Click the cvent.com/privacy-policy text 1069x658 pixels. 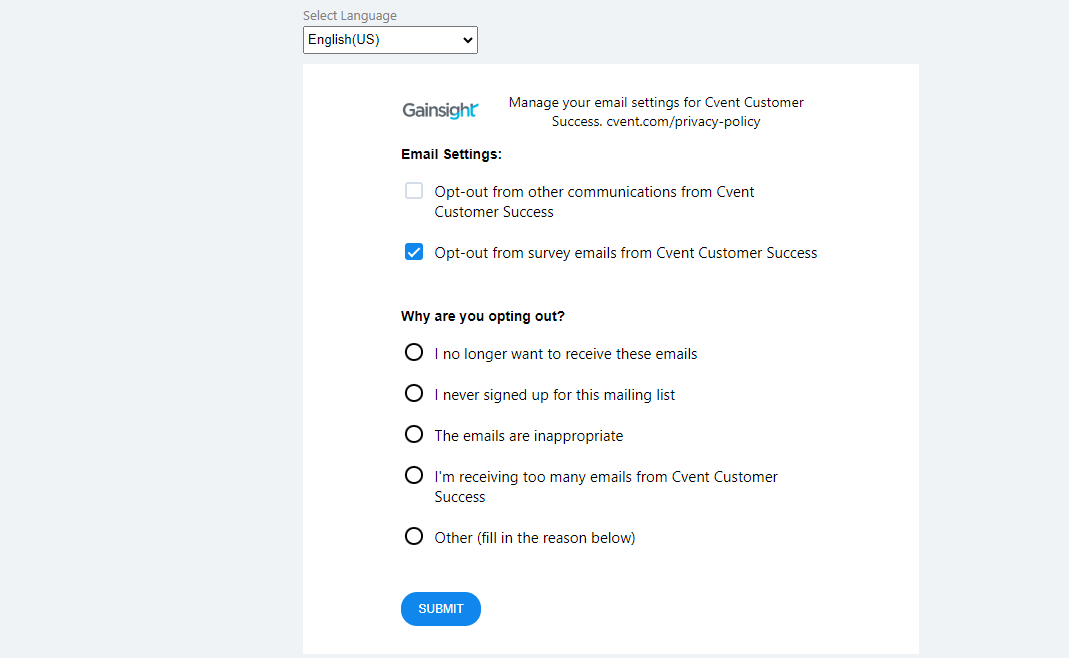[683, 121]
